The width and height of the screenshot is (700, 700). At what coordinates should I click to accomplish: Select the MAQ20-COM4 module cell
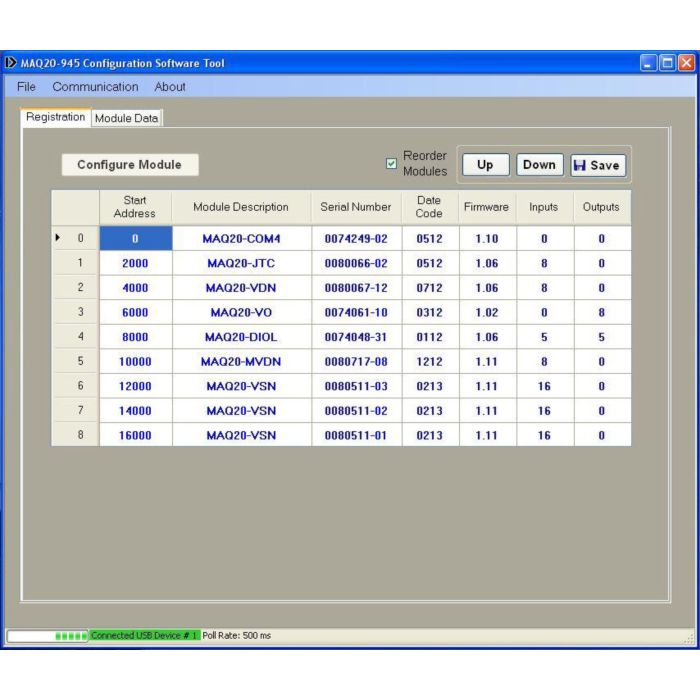242,238
